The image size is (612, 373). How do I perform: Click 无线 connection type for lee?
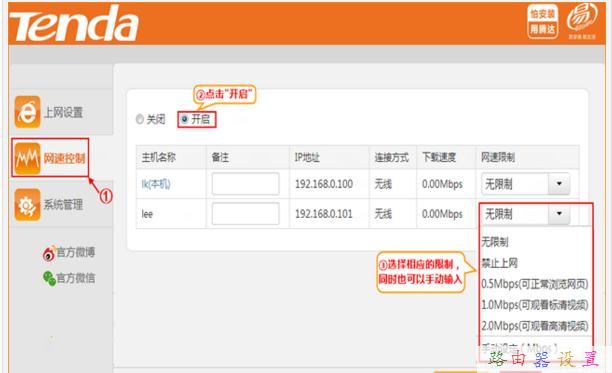[383, 214]
